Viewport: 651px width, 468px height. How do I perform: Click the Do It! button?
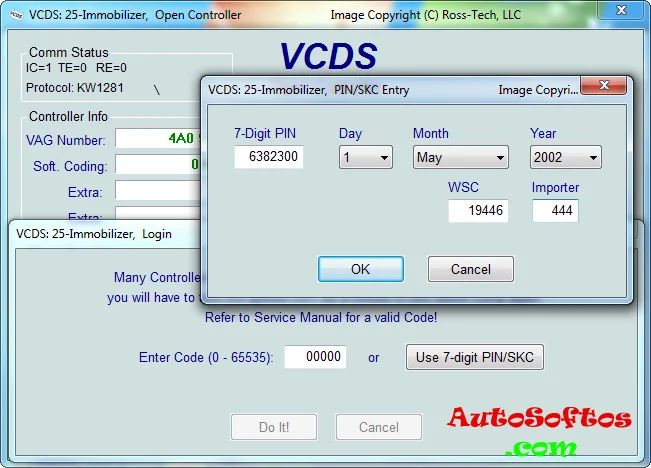pyautogui.click(x=274, y=427)
